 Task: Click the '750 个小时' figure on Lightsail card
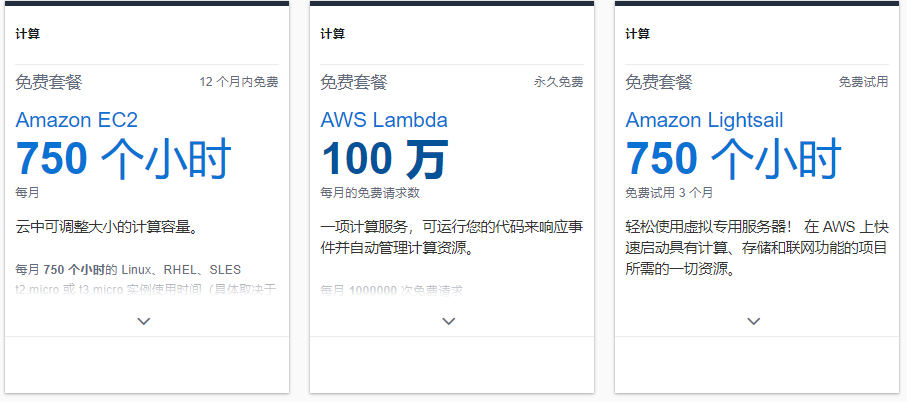click(733, 158)
